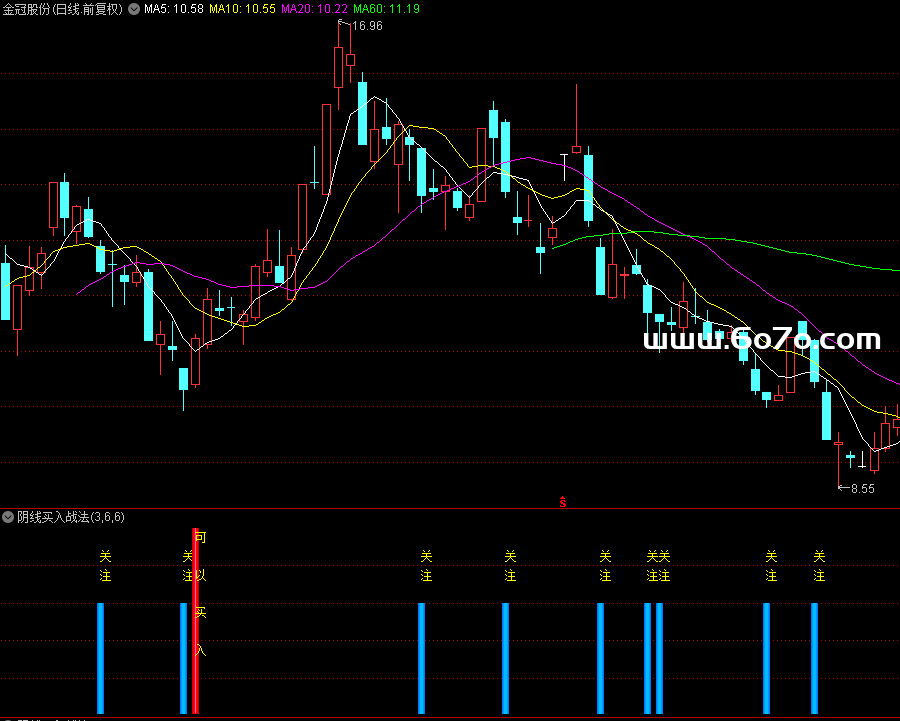Select the yellow MA10: 10.55 label

[x=242, y=9]
